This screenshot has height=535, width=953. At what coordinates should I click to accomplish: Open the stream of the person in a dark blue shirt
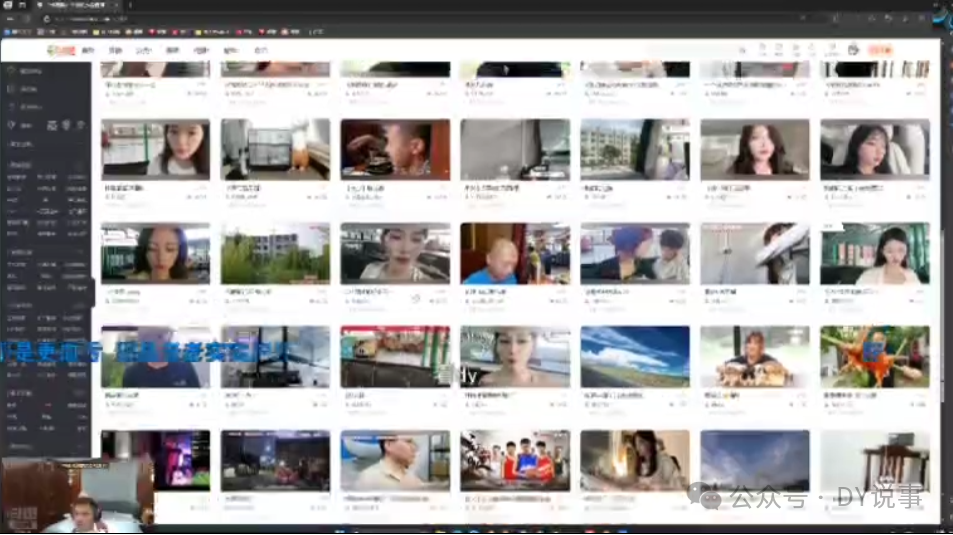[x=156, y=357]
